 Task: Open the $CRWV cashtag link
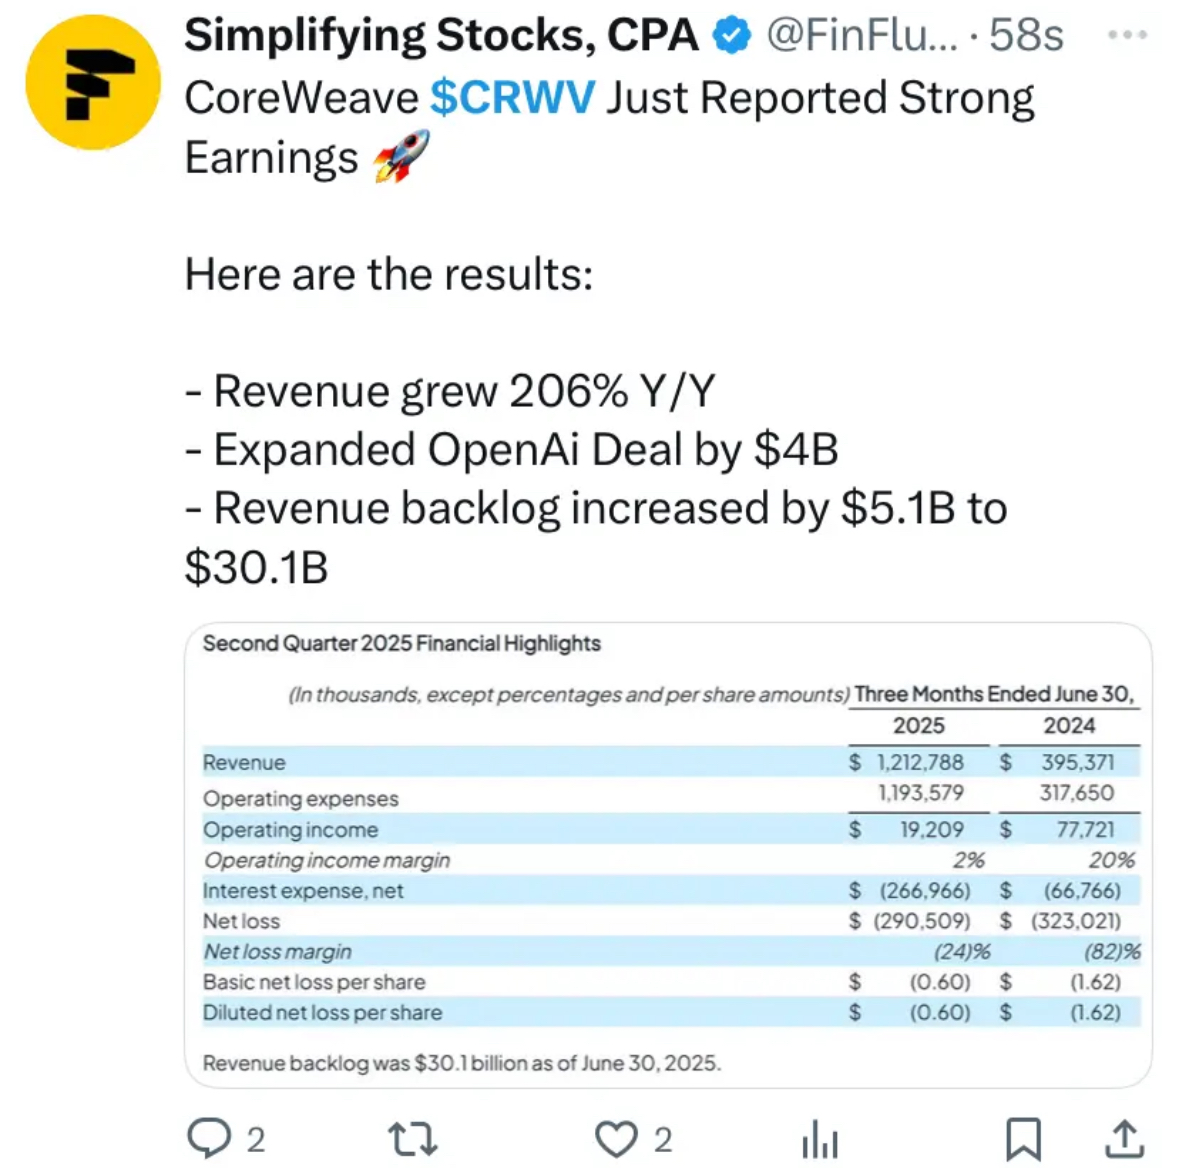pos(513,98)
